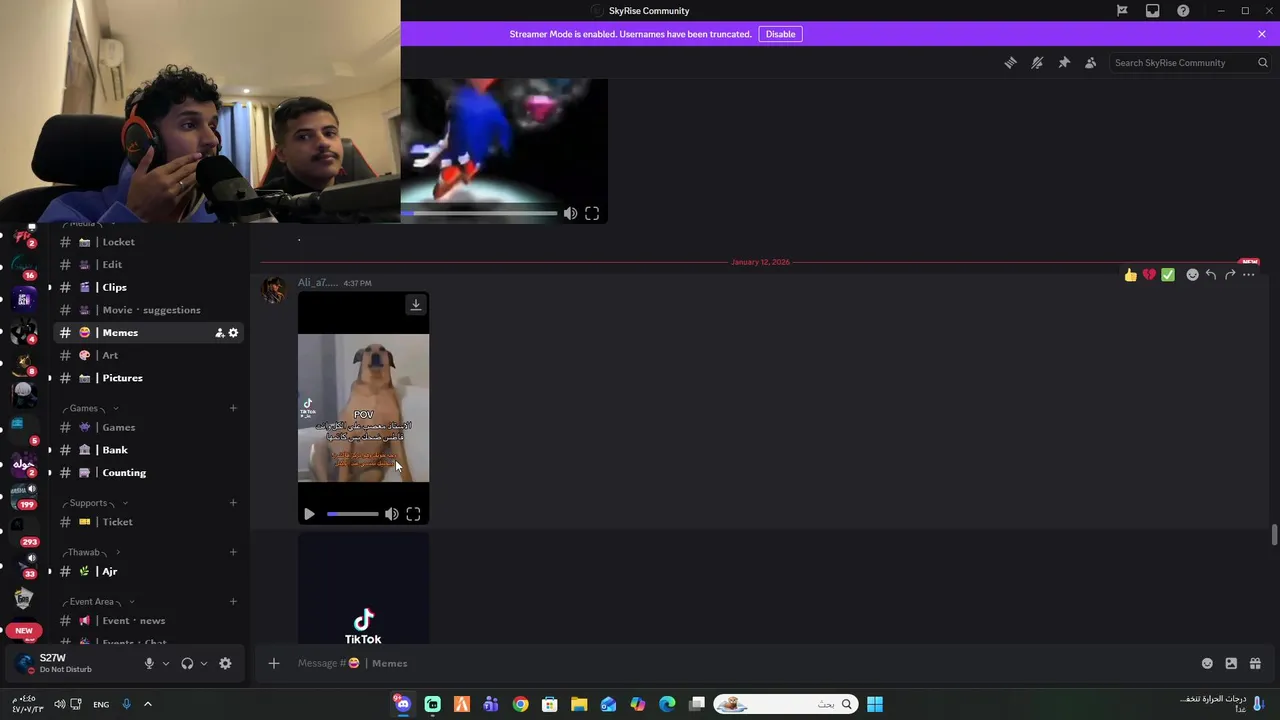This screenshot has width=1280, height=720.
Task: Collapse the Games category
Action: coord(91,408)
